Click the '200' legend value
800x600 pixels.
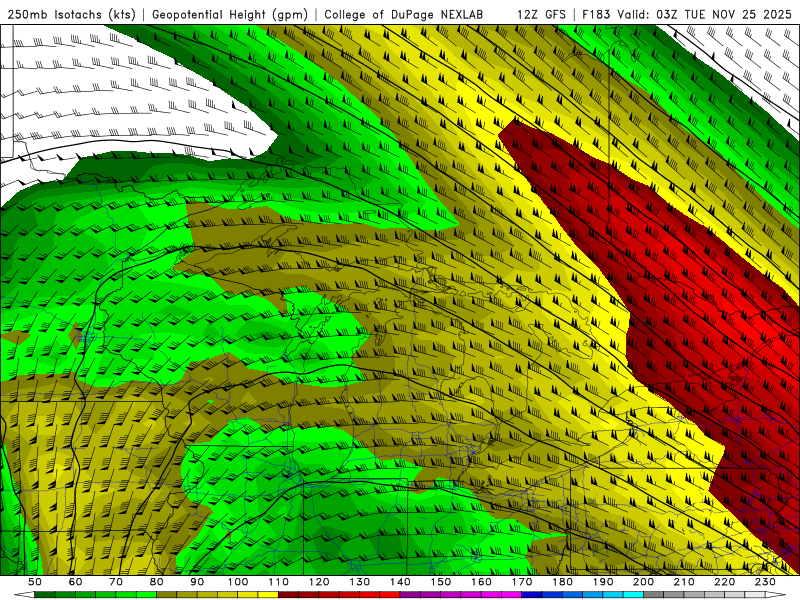coord(643,582)
